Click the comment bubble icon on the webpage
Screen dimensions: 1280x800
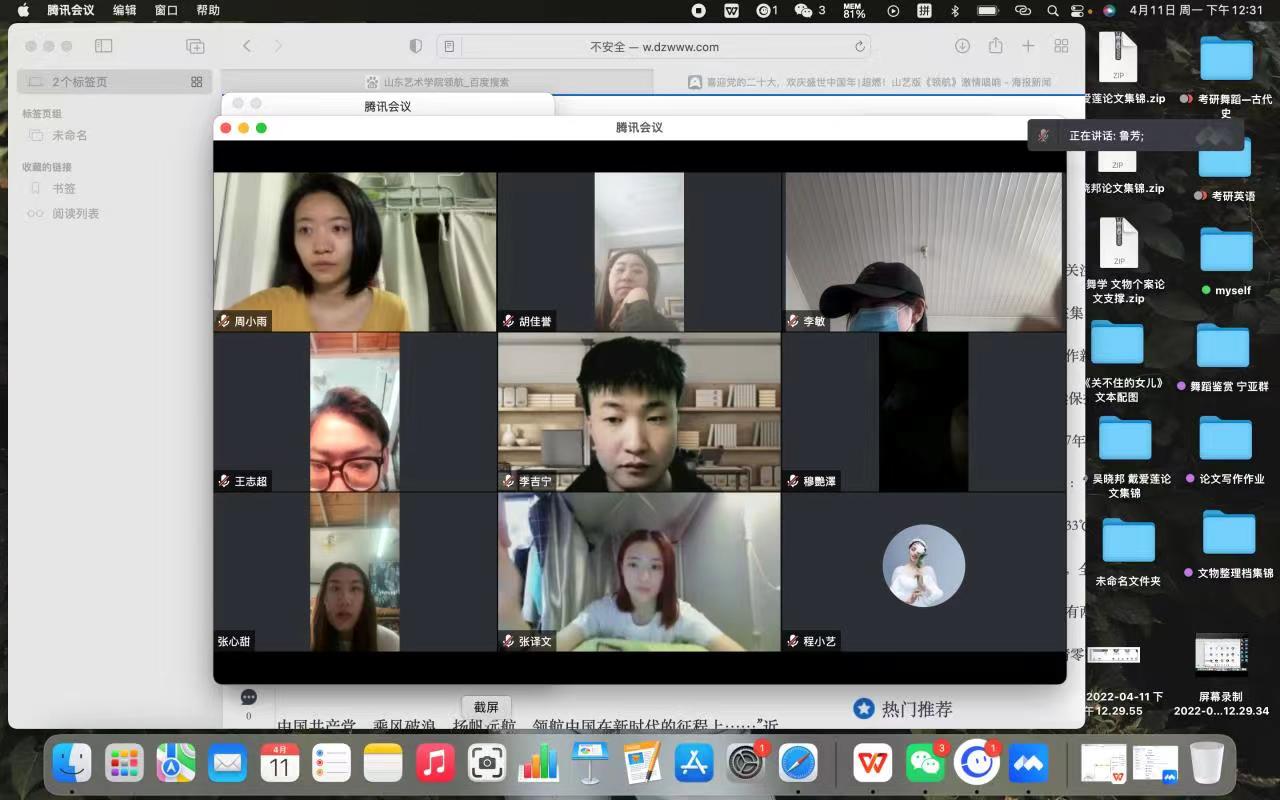249,697
